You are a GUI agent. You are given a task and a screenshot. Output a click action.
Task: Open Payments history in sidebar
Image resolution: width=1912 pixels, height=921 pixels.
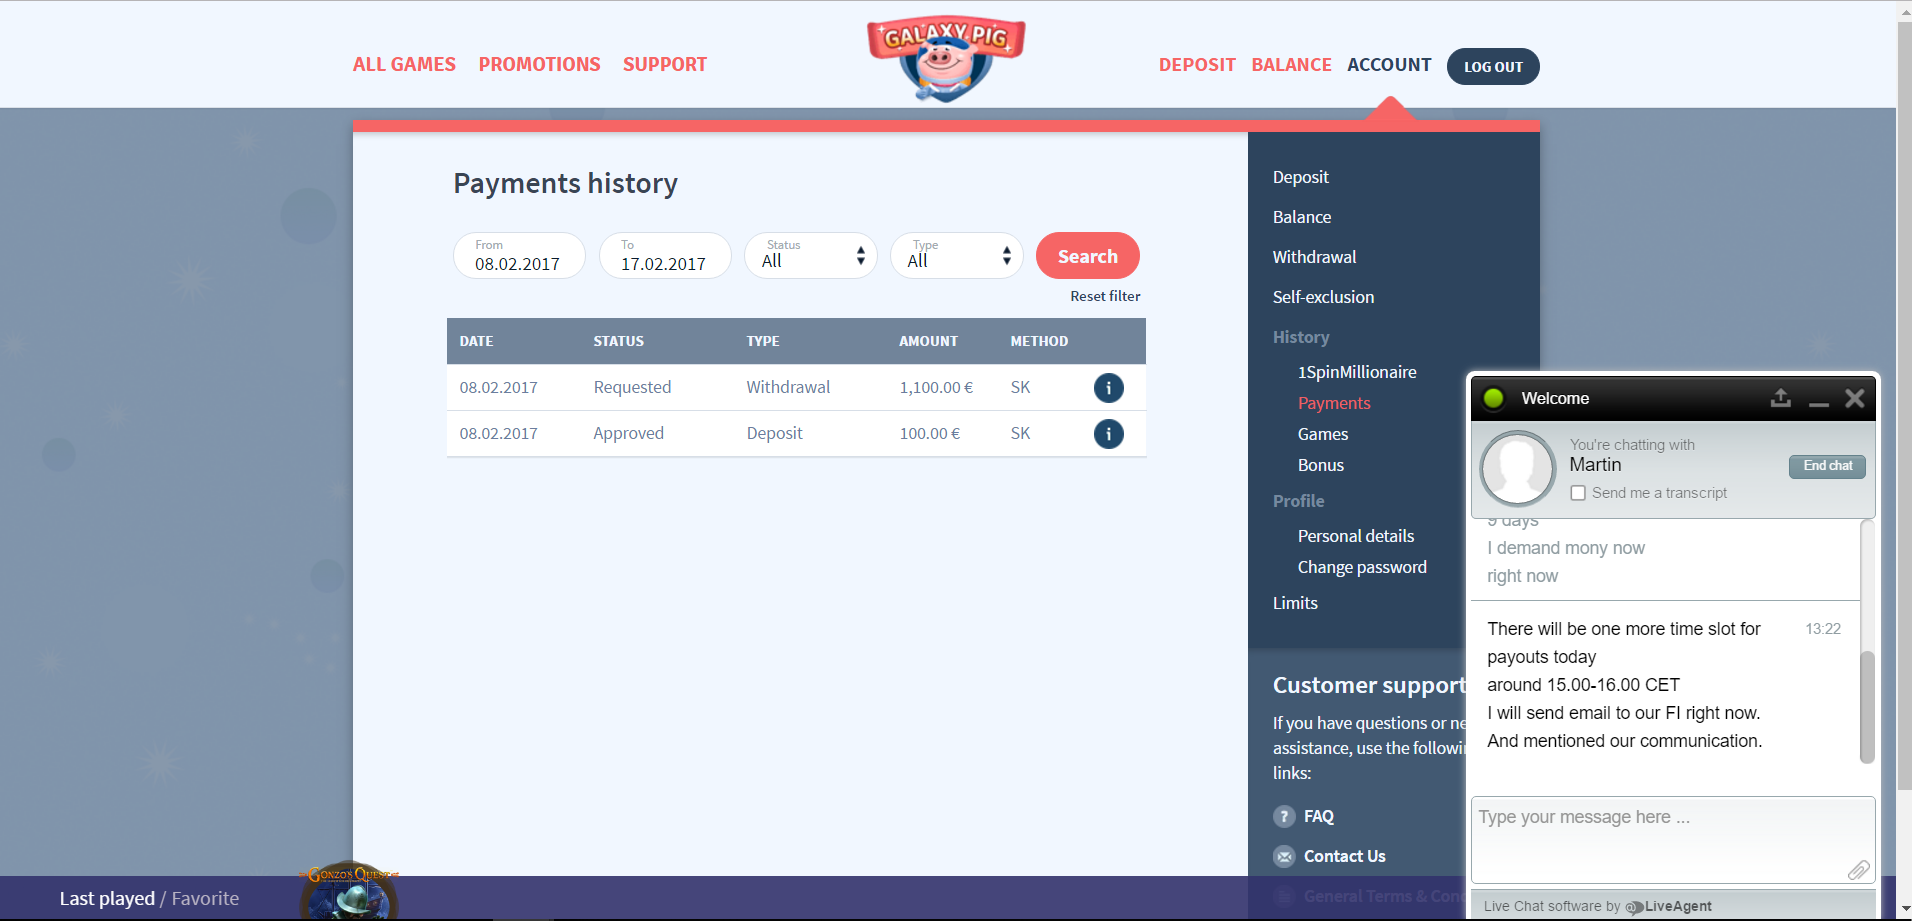point(1334,403)
